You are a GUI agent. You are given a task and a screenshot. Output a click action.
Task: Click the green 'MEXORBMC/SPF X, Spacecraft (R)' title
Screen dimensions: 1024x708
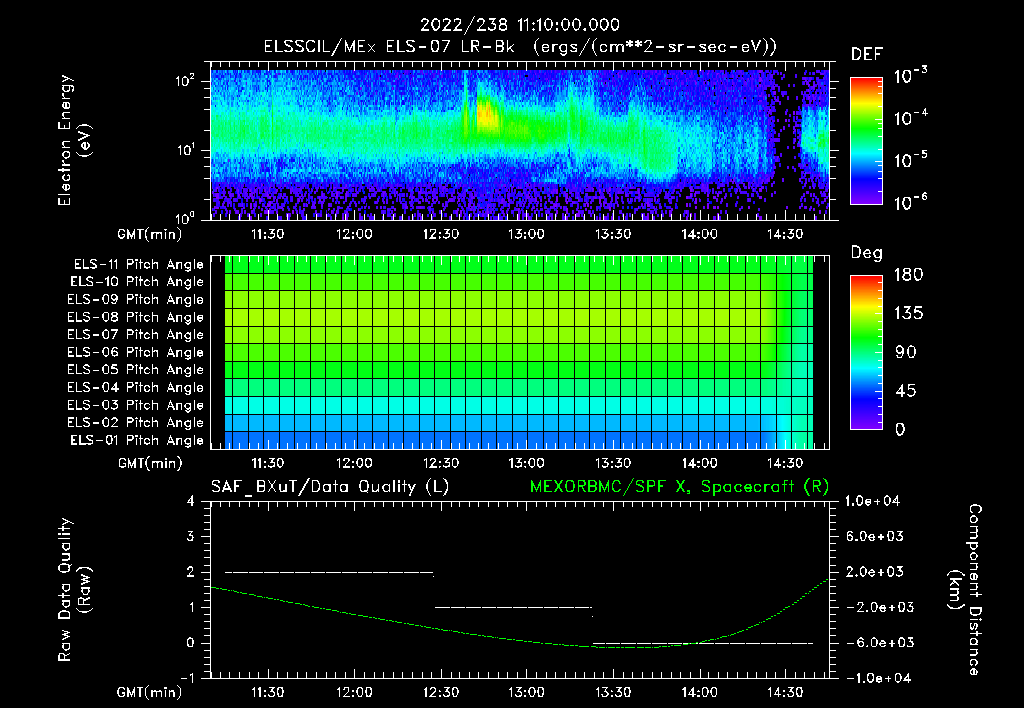coord(679,487)
